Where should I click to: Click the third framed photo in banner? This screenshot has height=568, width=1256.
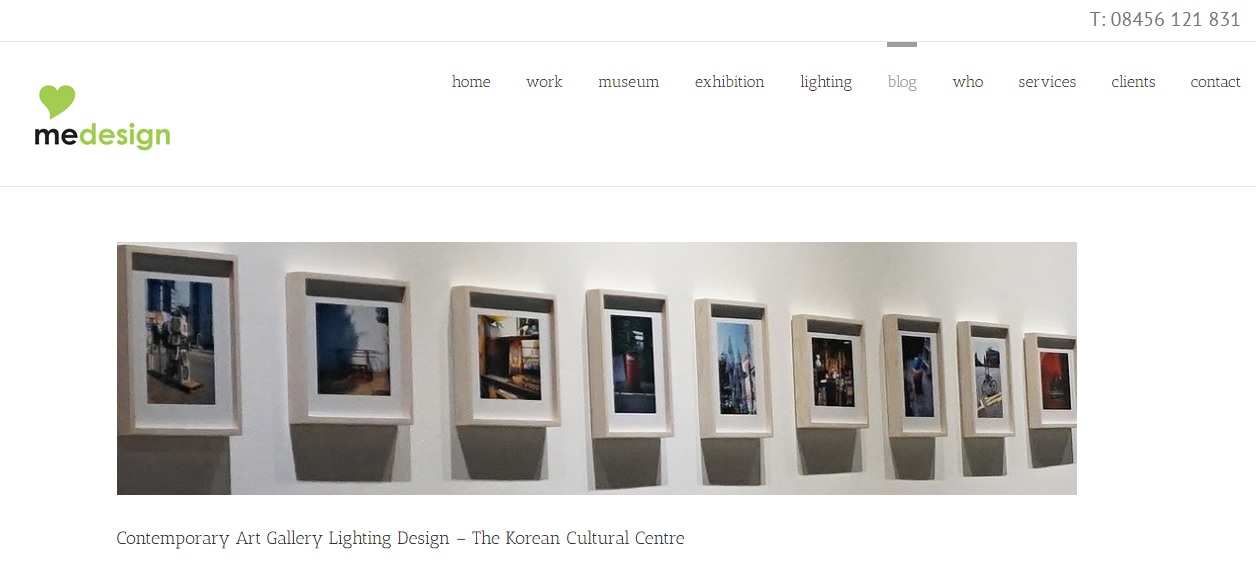(x=506, y=357)
